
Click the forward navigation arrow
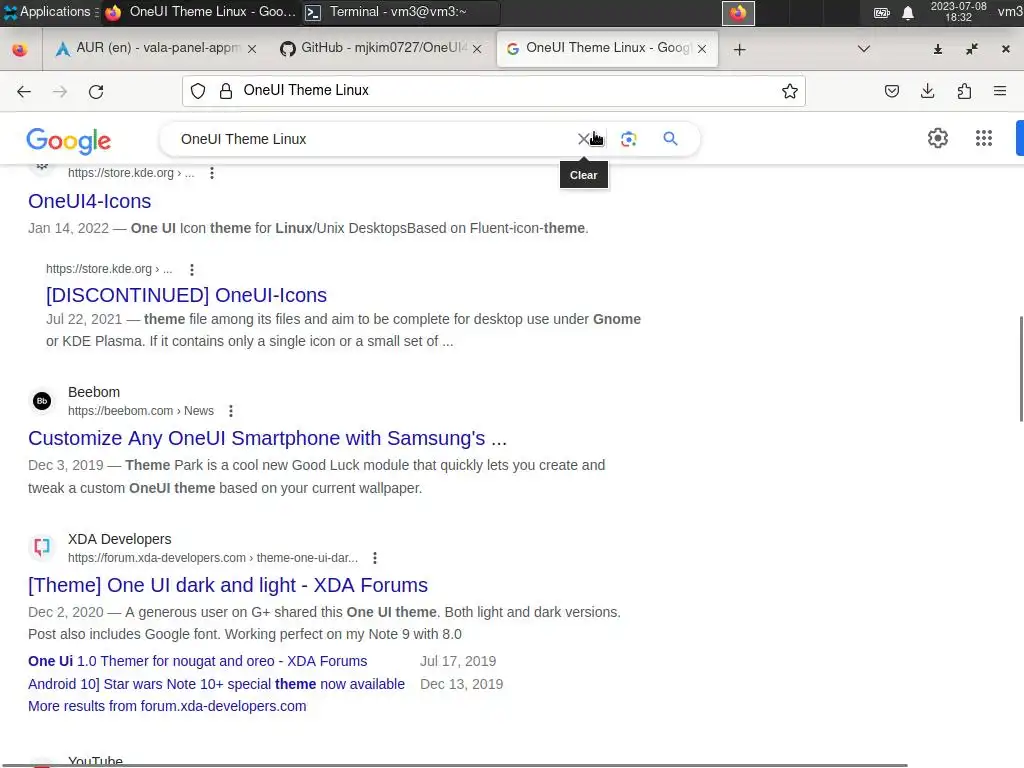coord(60,91)
